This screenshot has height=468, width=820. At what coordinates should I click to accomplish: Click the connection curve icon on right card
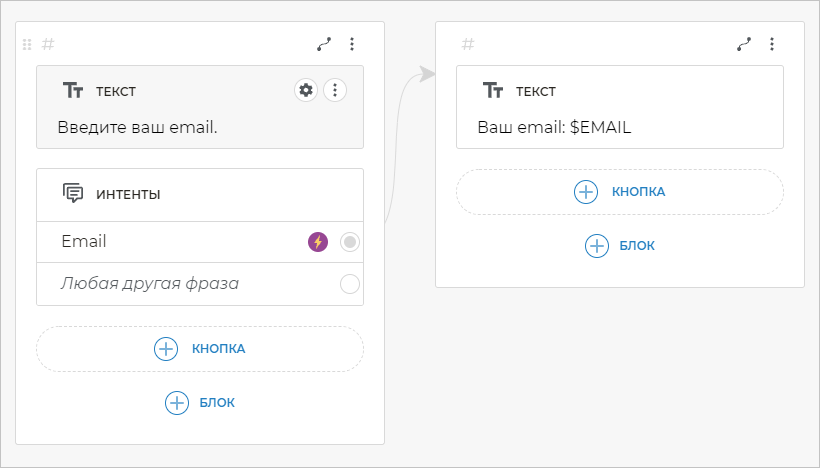744,44
